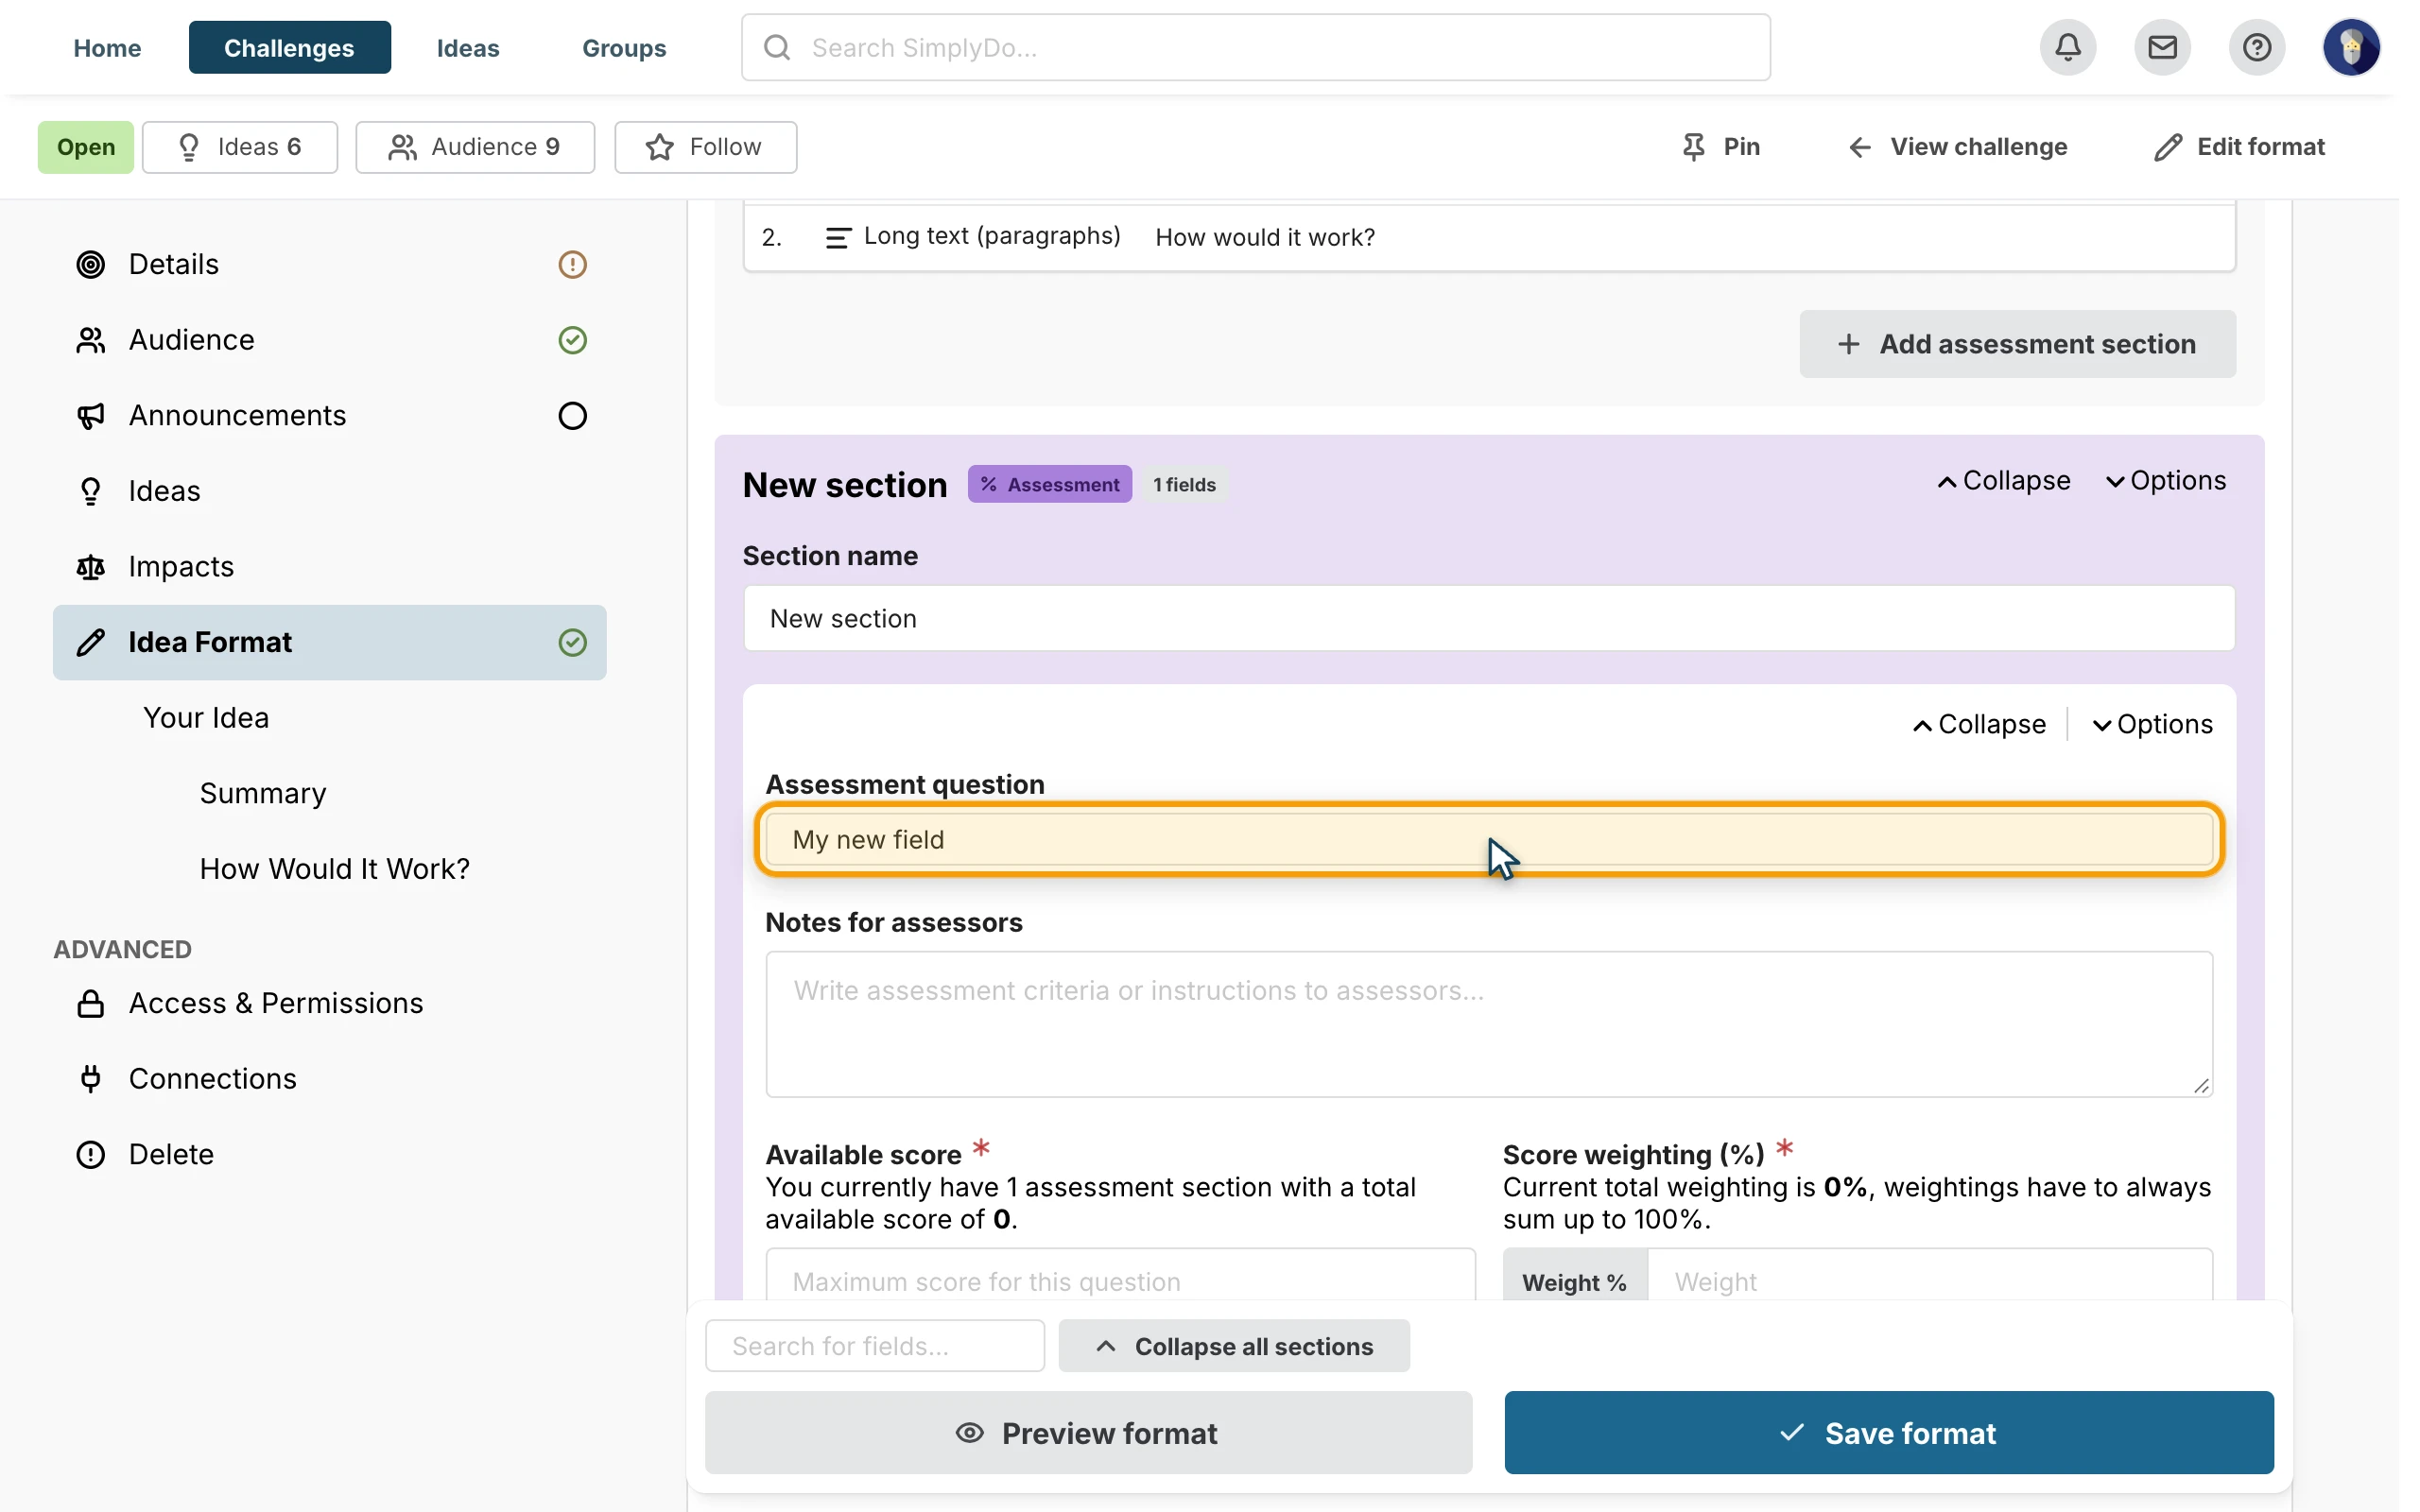Click the search magnifier icon in the top bar
Screen dimensions: 2420x1512
pos(777,47)
